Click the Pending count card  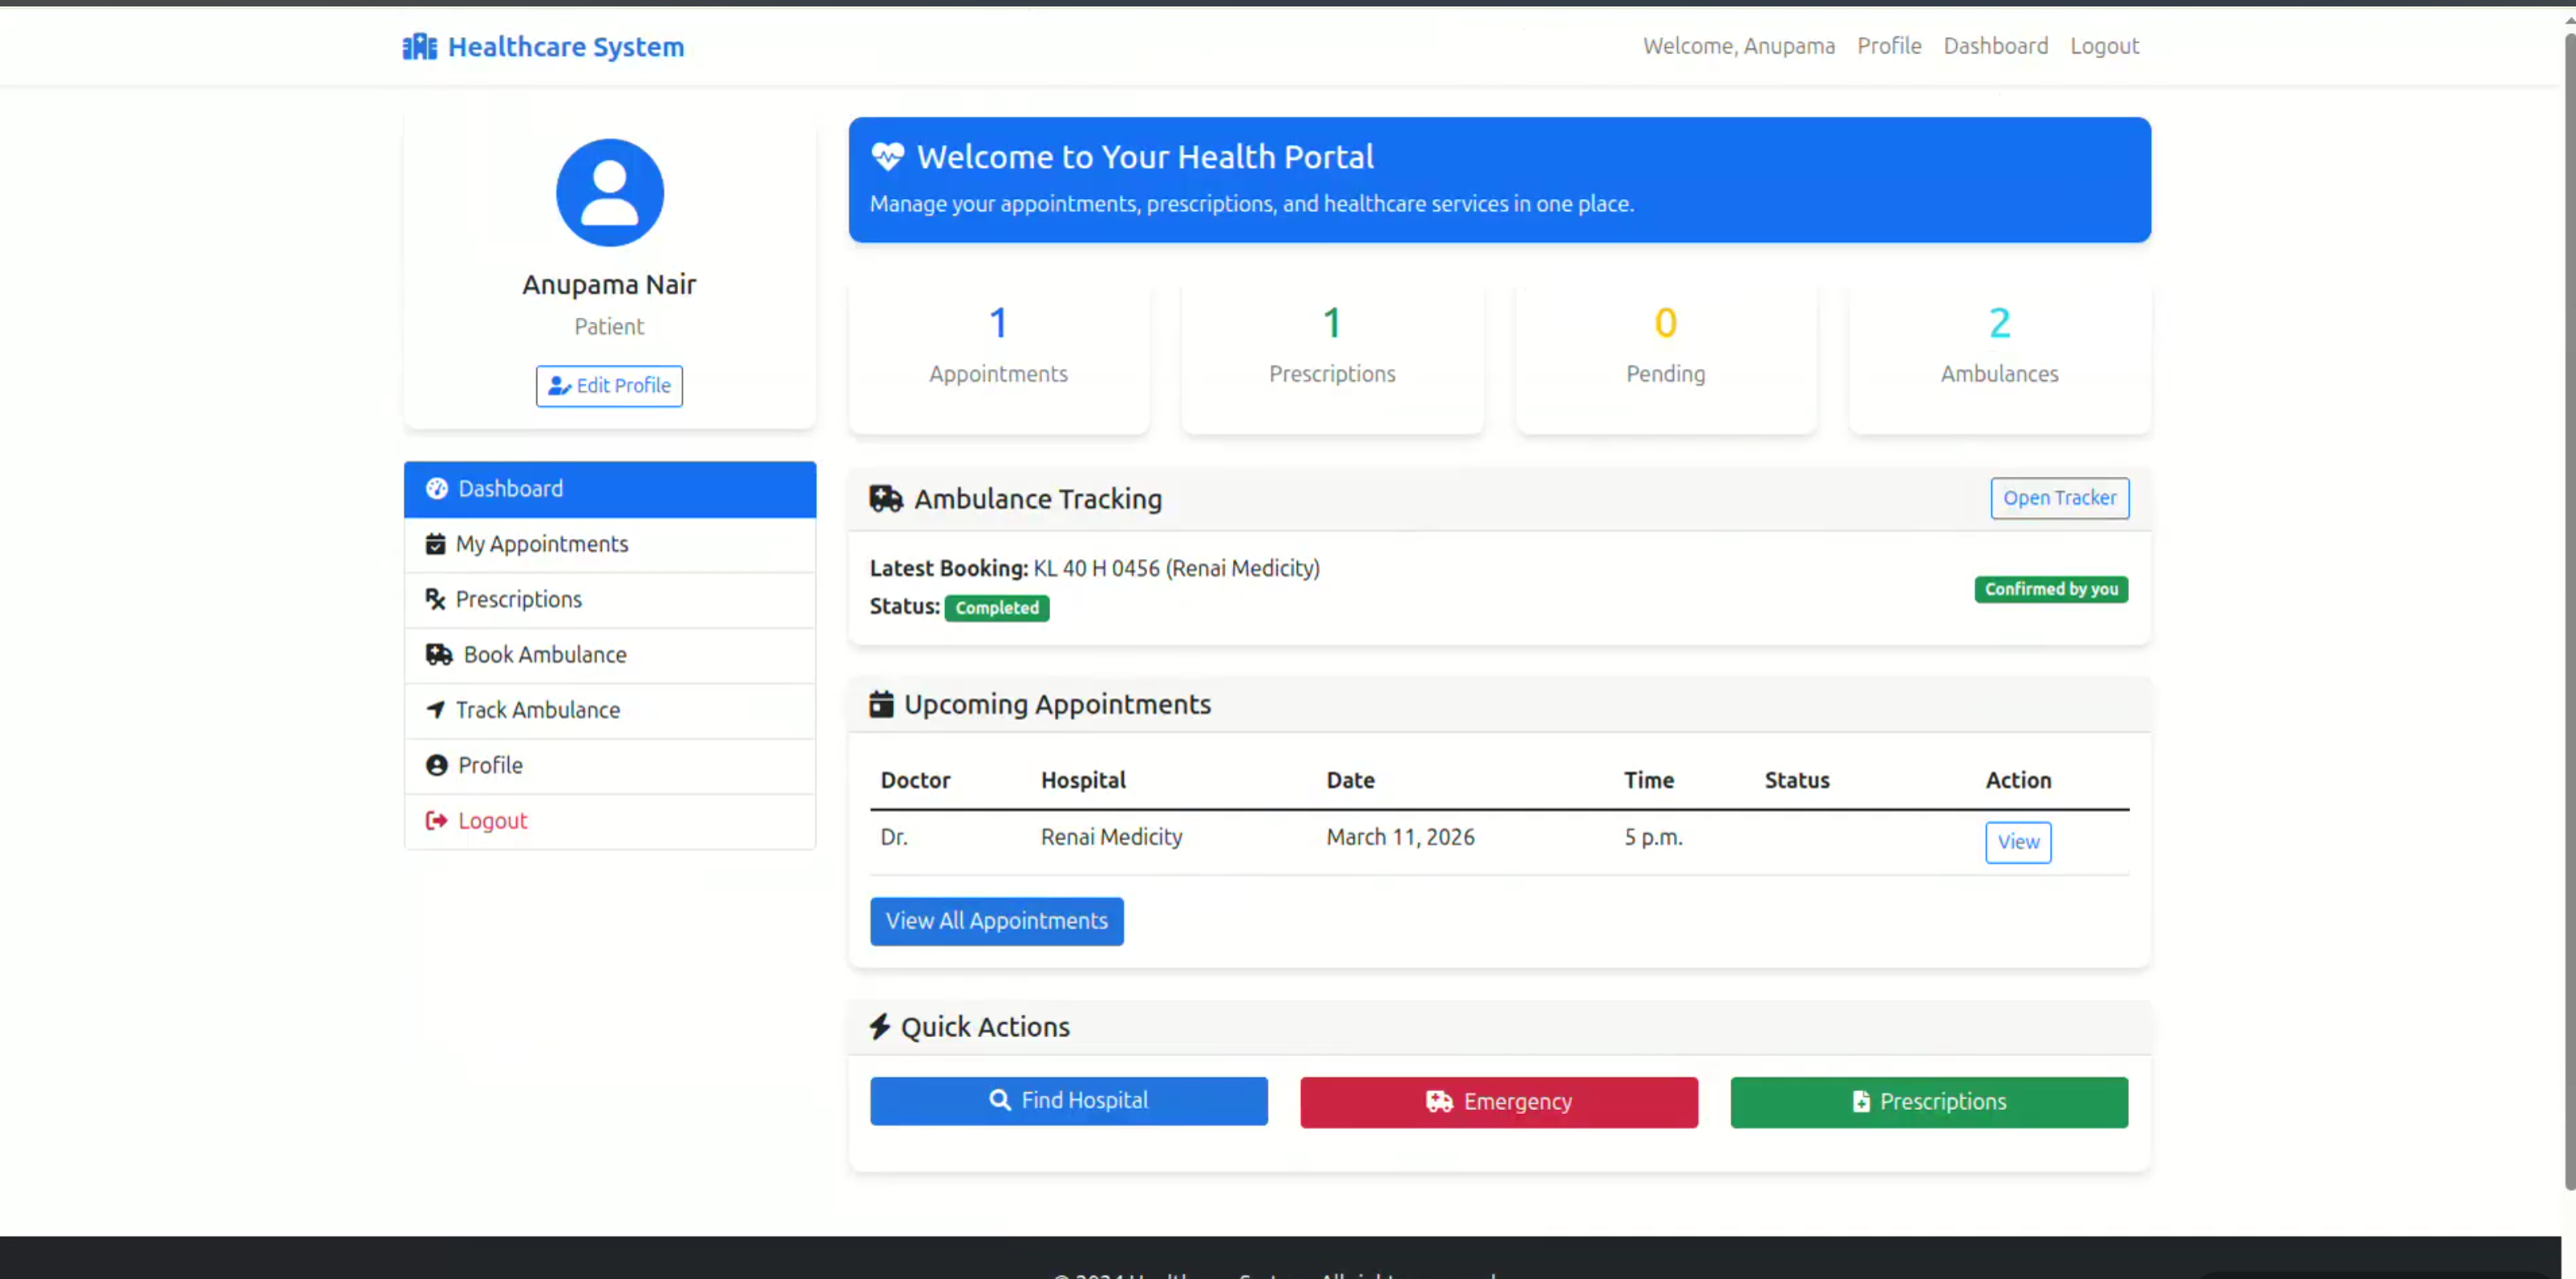coord(1665,355)
